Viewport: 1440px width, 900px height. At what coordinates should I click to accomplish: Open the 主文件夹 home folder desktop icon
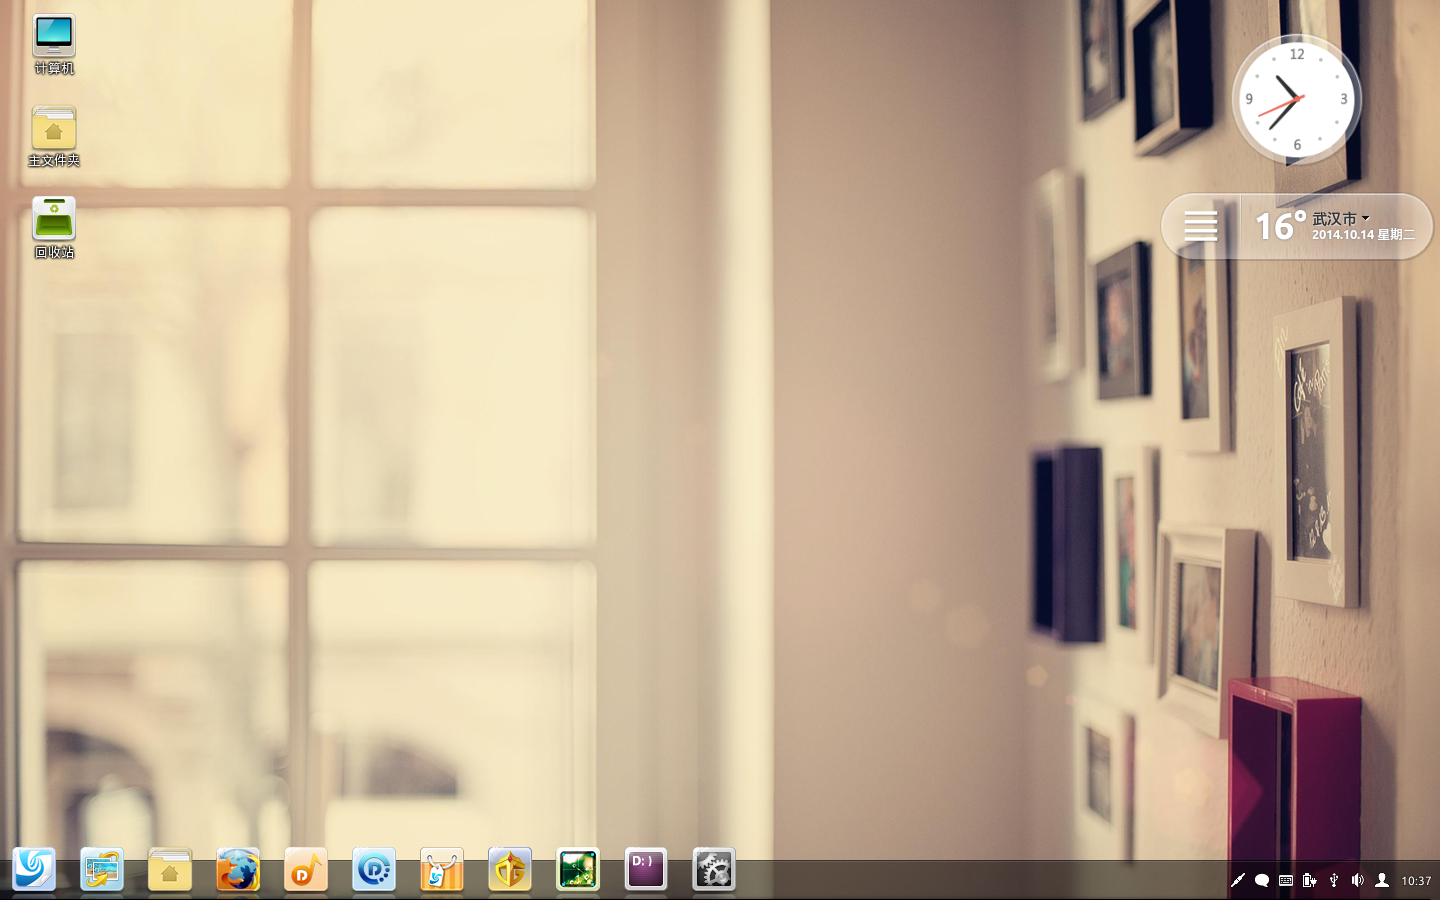click(54, 136)
